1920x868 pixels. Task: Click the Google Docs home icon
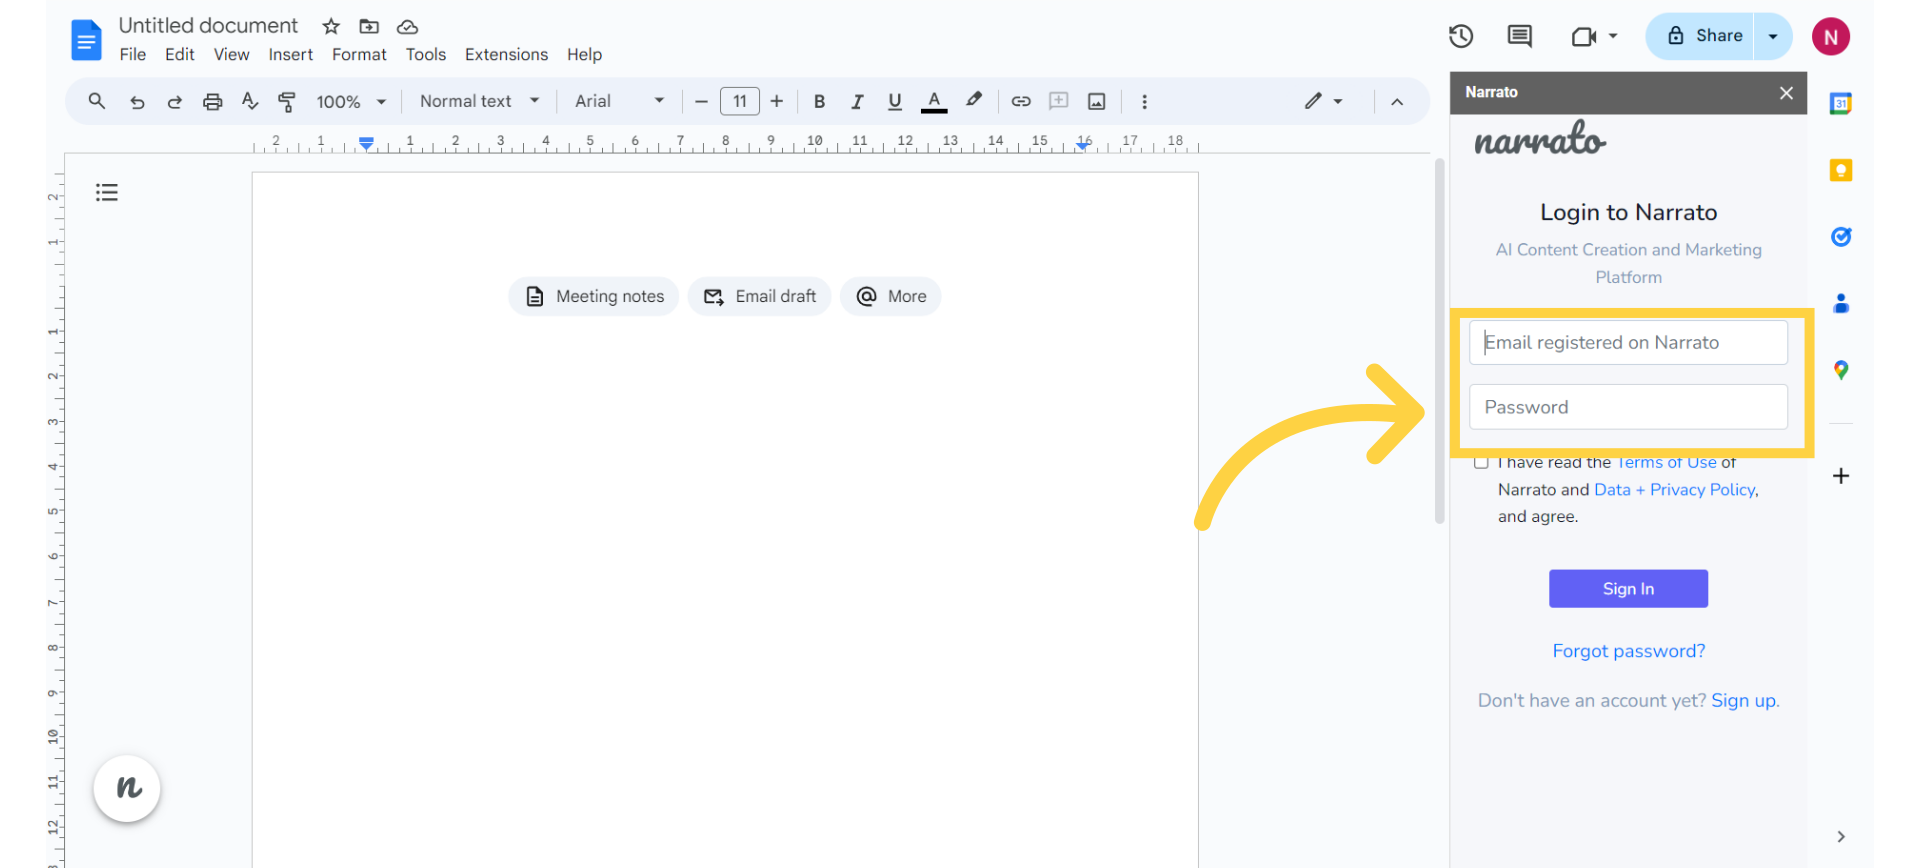coord(87,40)
